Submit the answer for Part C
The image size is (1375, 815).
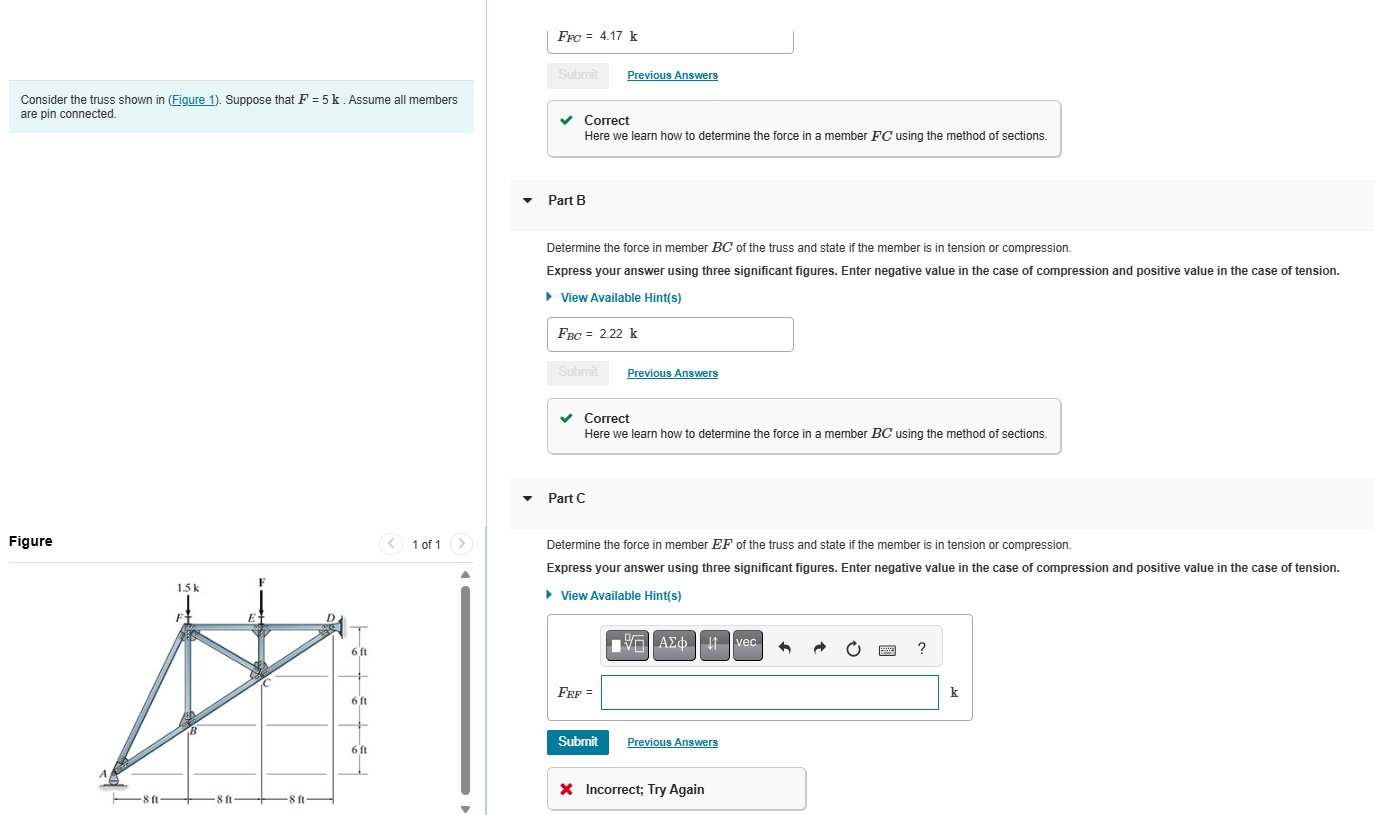tap(578, 742)
